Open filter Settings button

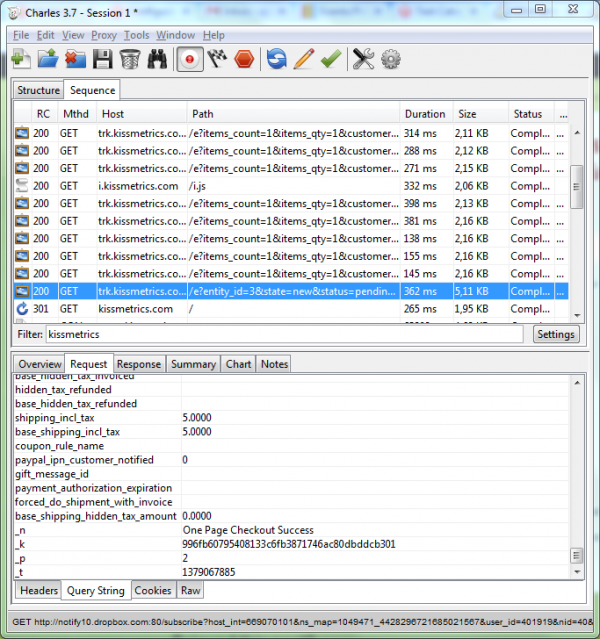tap(556, 334)
